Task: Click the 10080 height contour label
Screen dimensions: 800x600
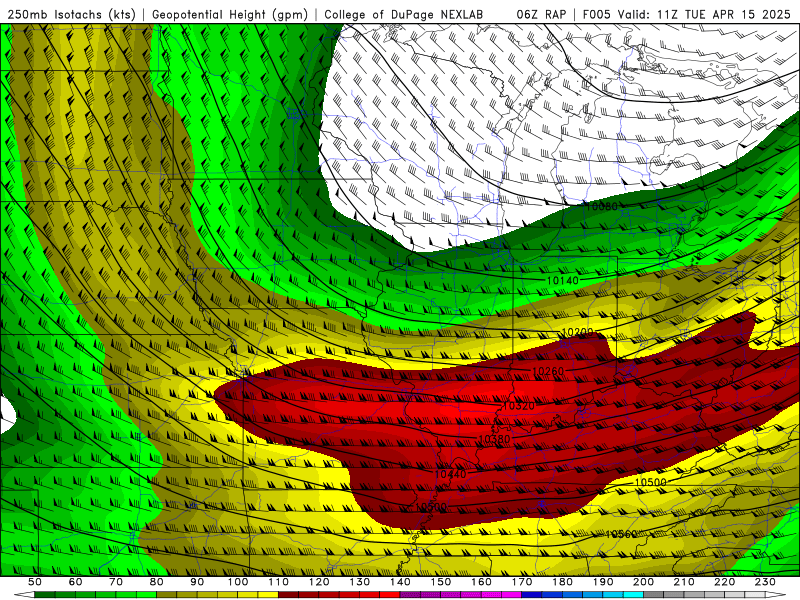Action: click(x=602, y=207)
